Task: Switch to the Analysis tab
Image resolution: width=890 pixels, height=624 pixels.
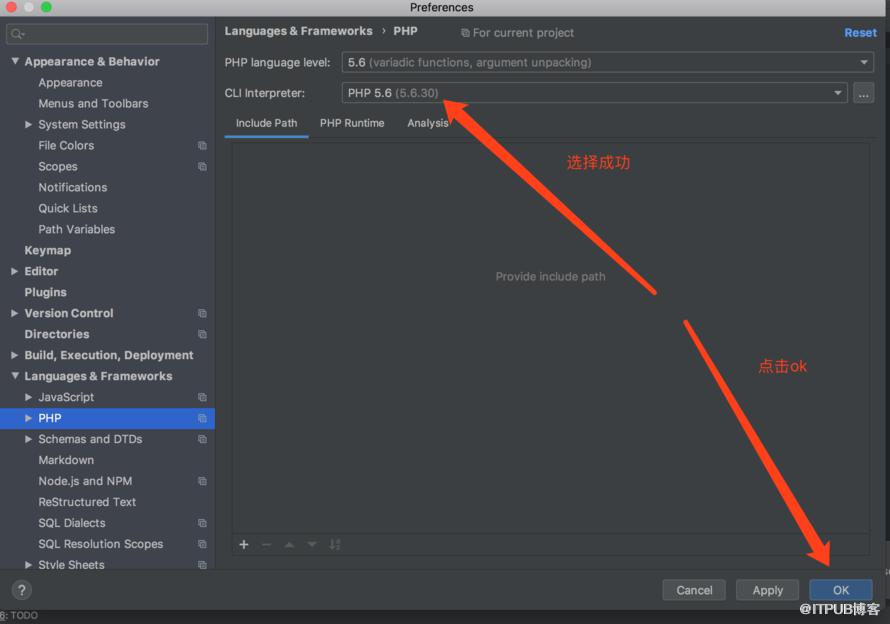Action: pos(428,123)
